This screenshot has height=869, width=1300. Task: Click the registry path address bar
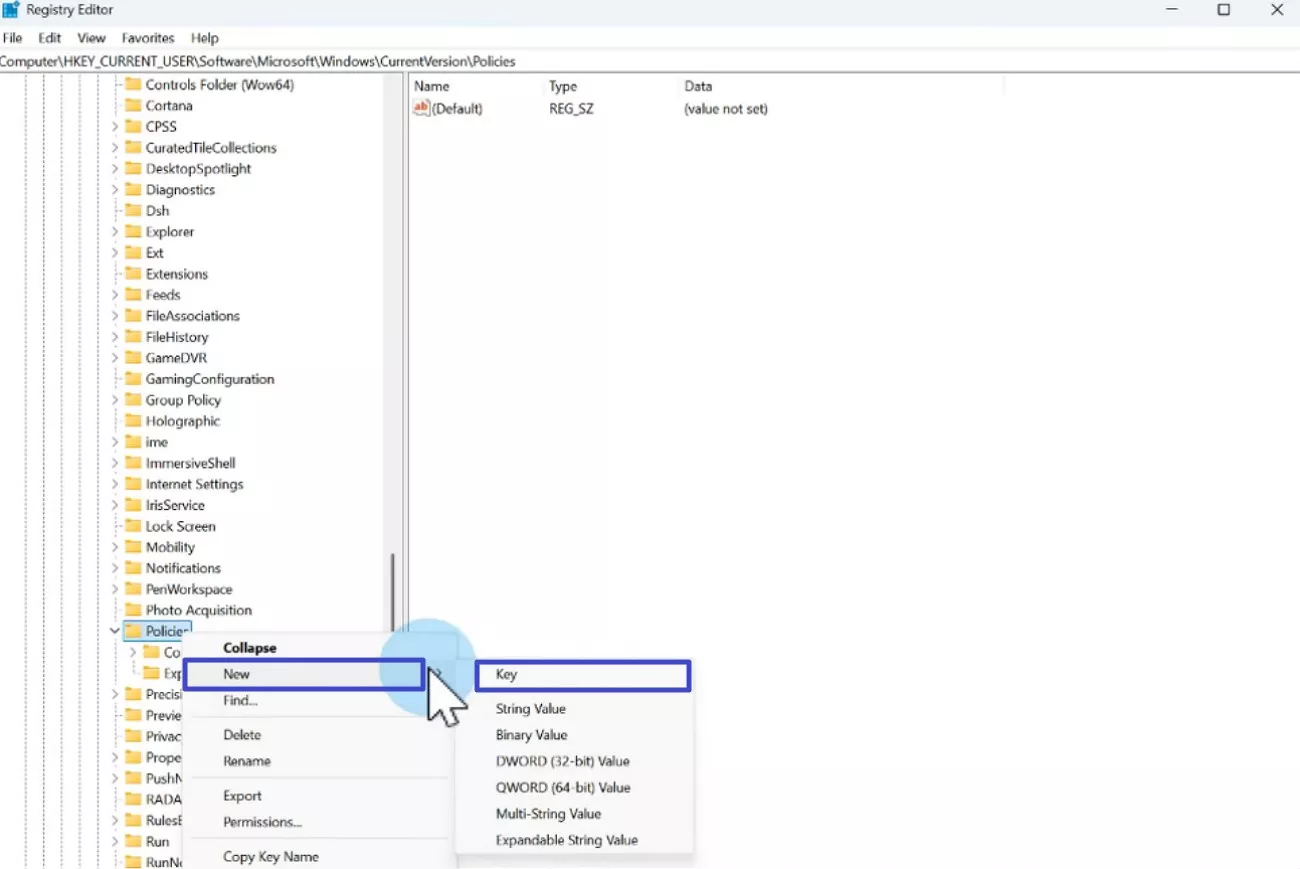650,62
